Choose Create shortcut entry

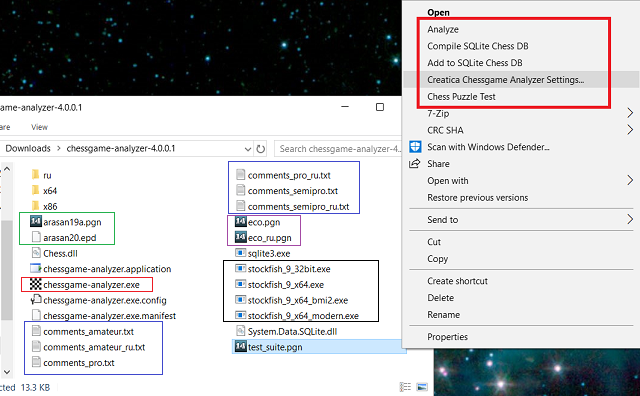[x=457, y=281]
